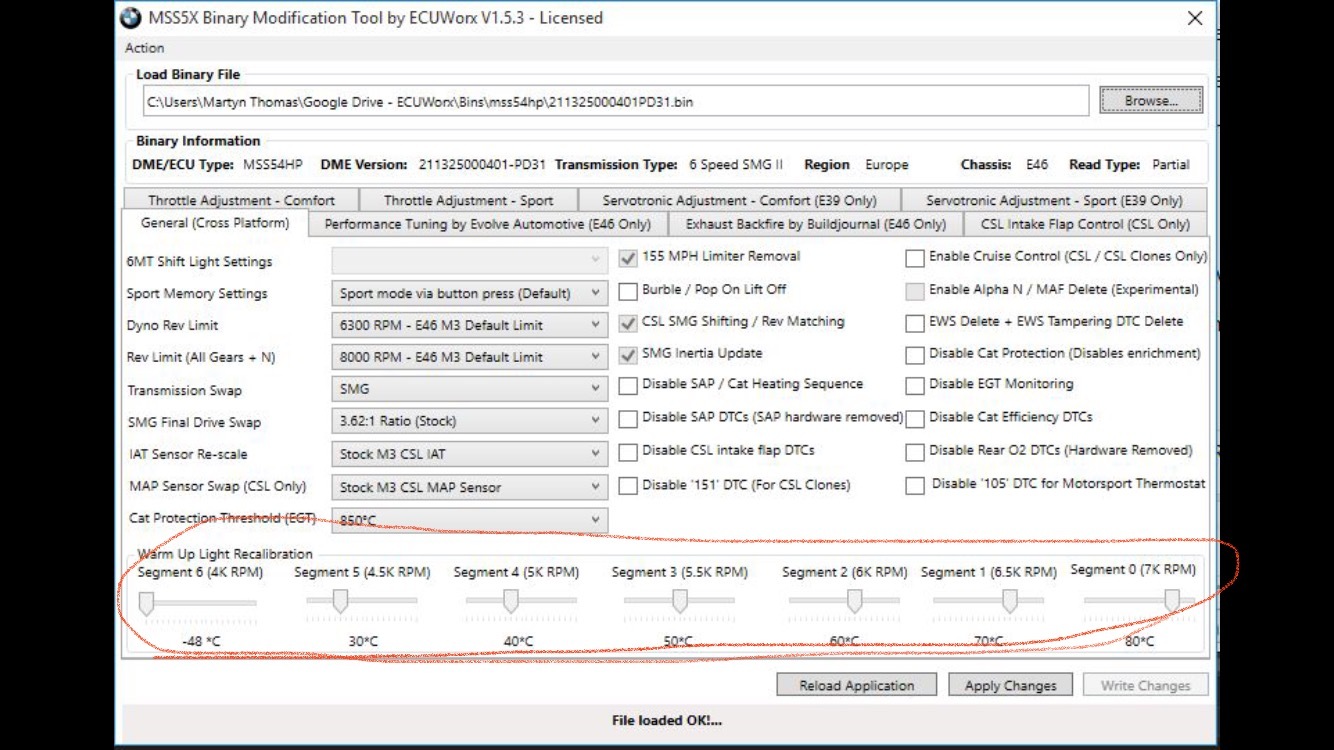Image resolution: width=1334 pixels, height=750 pixels.
Task: Click the 'File loaded OK!...' status text
Action: click(x=666, y=720)
